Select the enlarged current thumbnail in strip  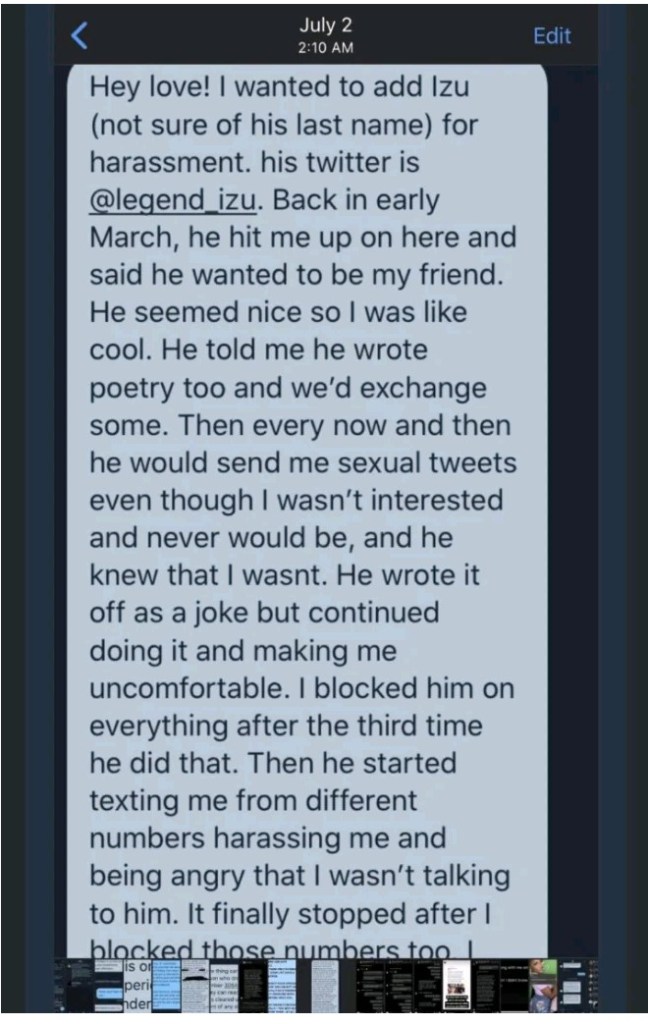point(137,987)
